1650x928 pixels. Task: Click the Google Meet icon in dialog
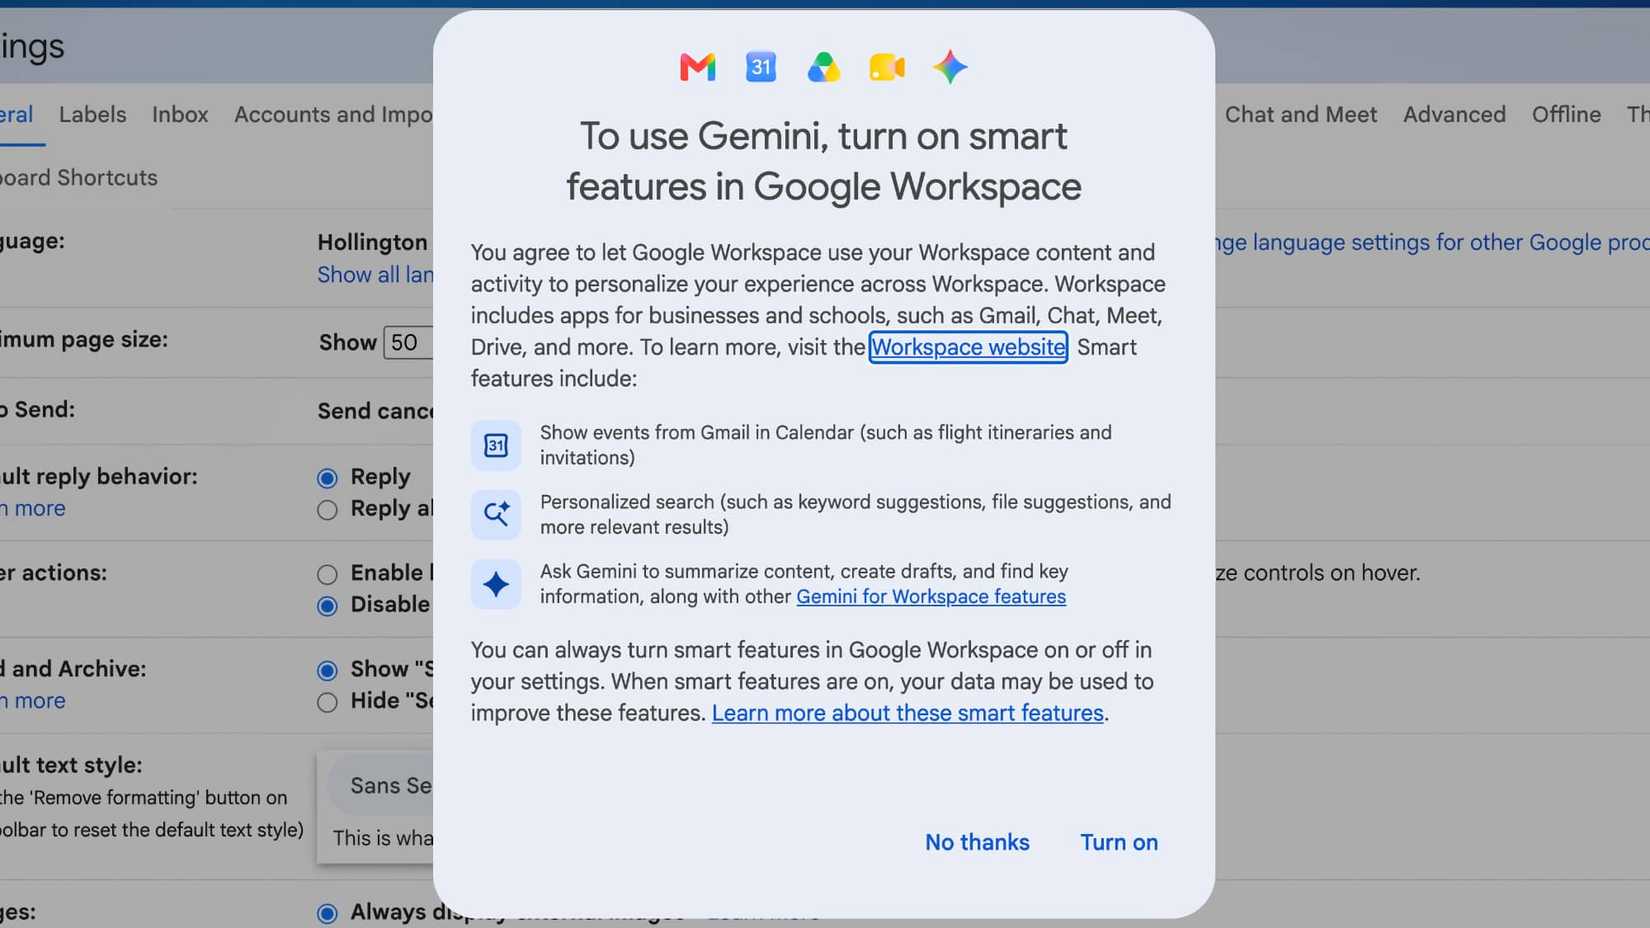[887, 67]
